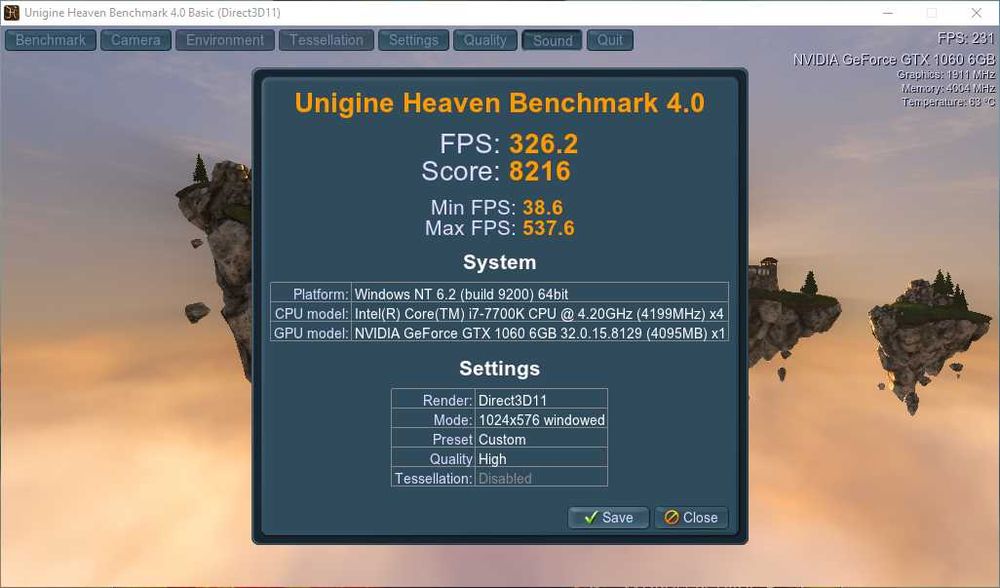Viewport: 1000px width, 588px height.
Task: Open the Quality menu button
Action: point(485,40)
